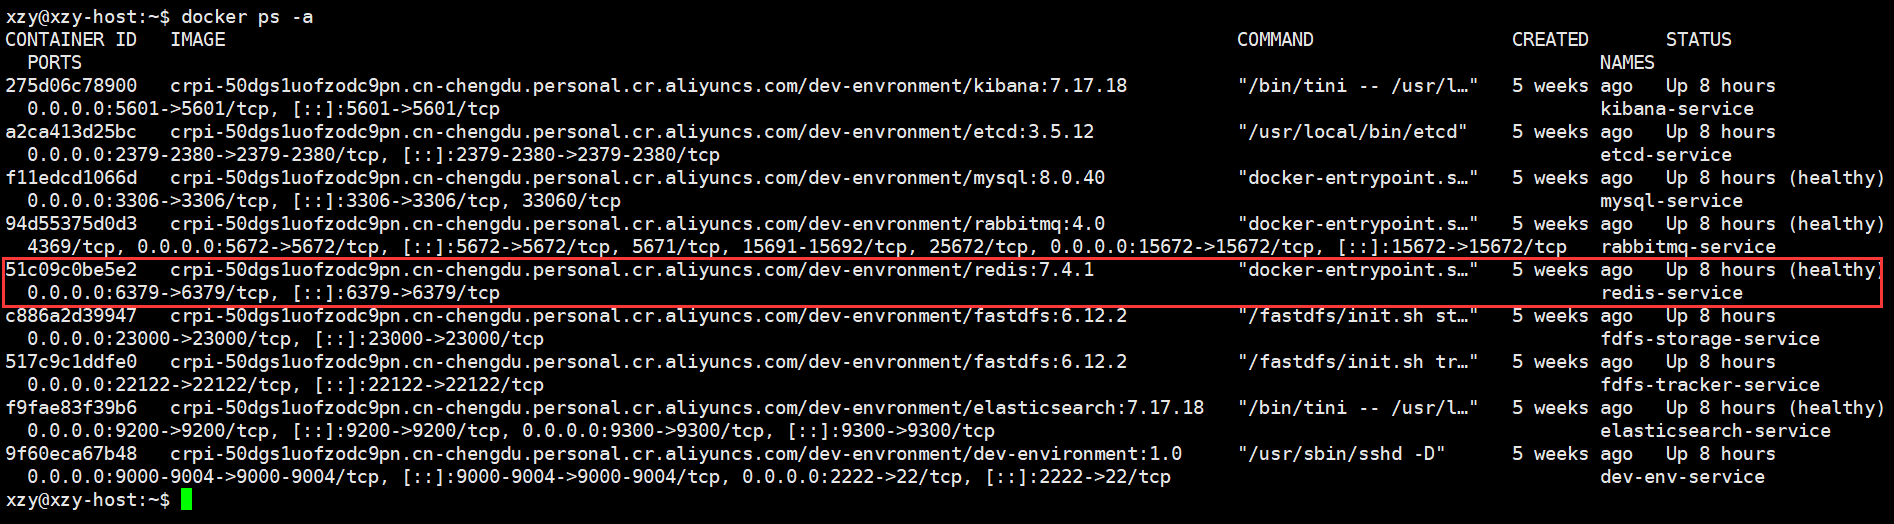Place cursor at the green terminal prompt block
The height and width of the screenshot is (524, 1894).
(x=186, y=500)
